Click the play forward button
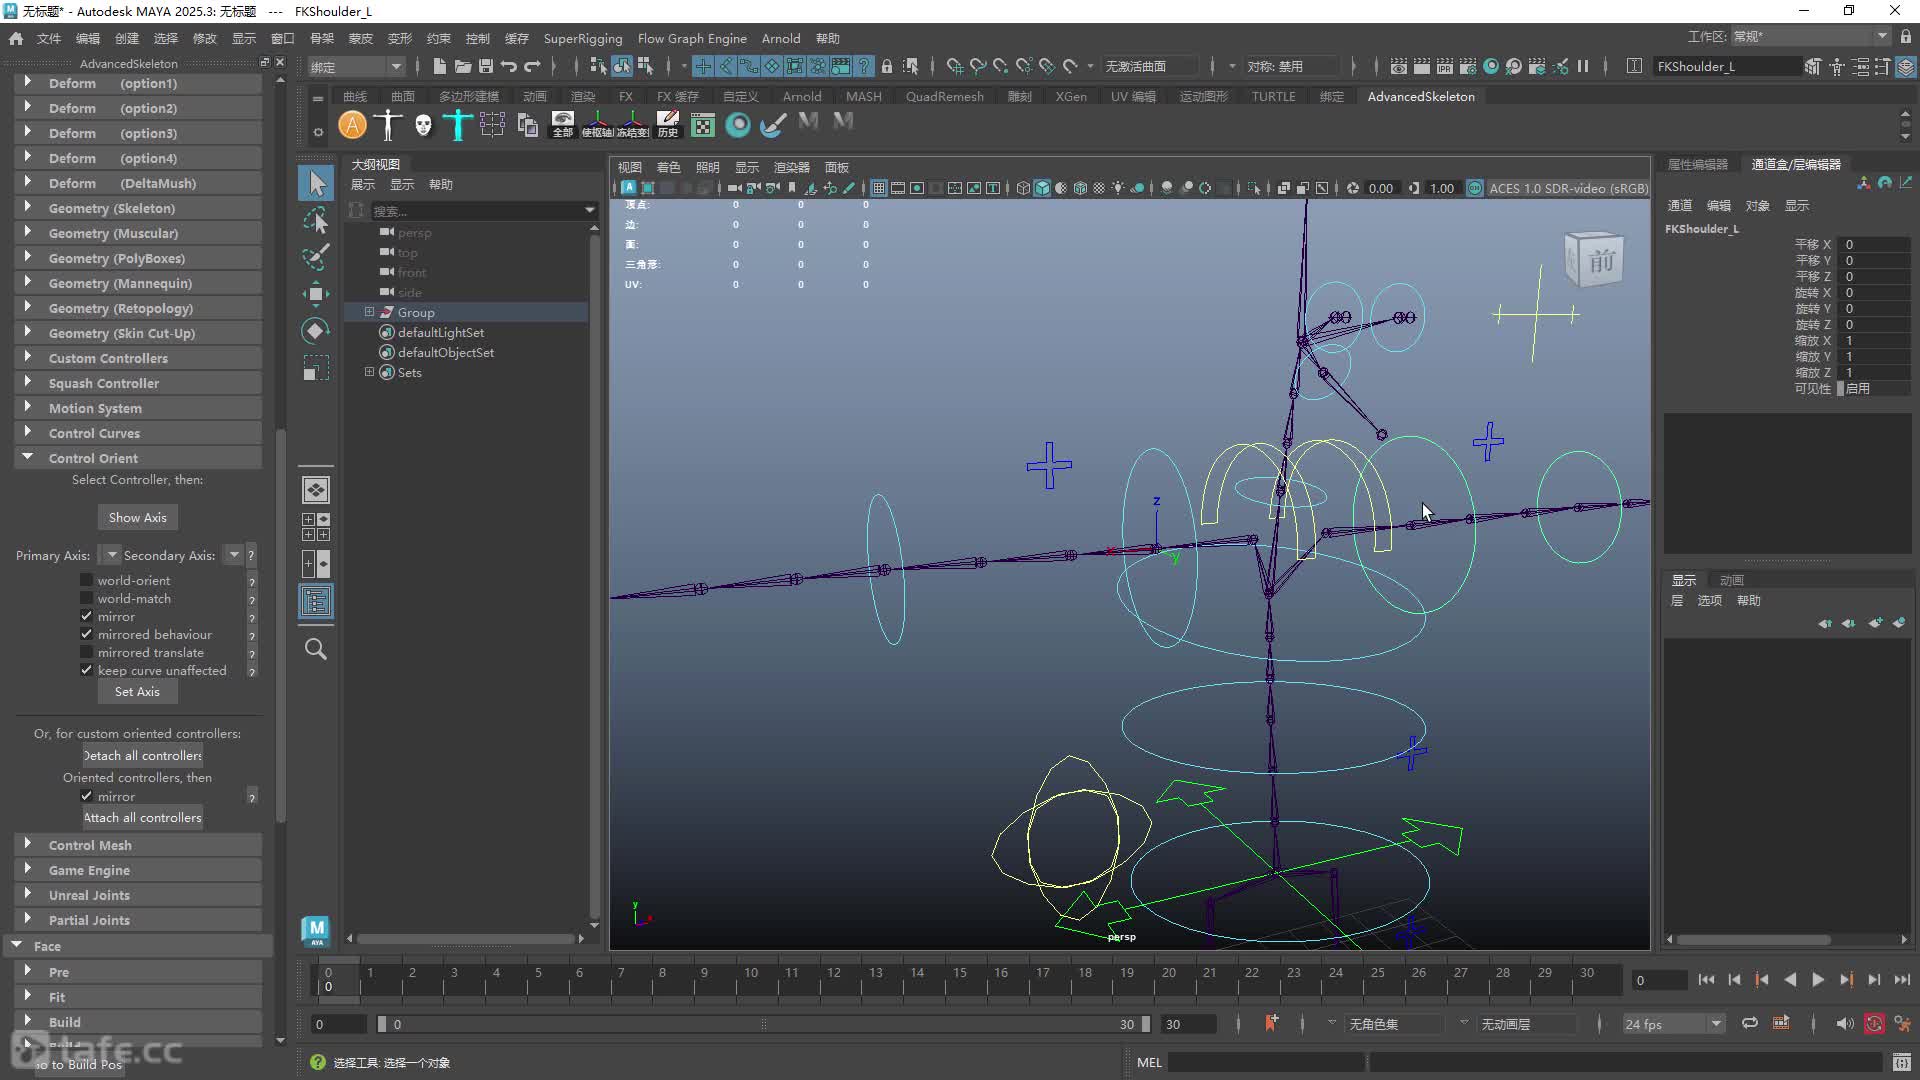 (1818, 980)
